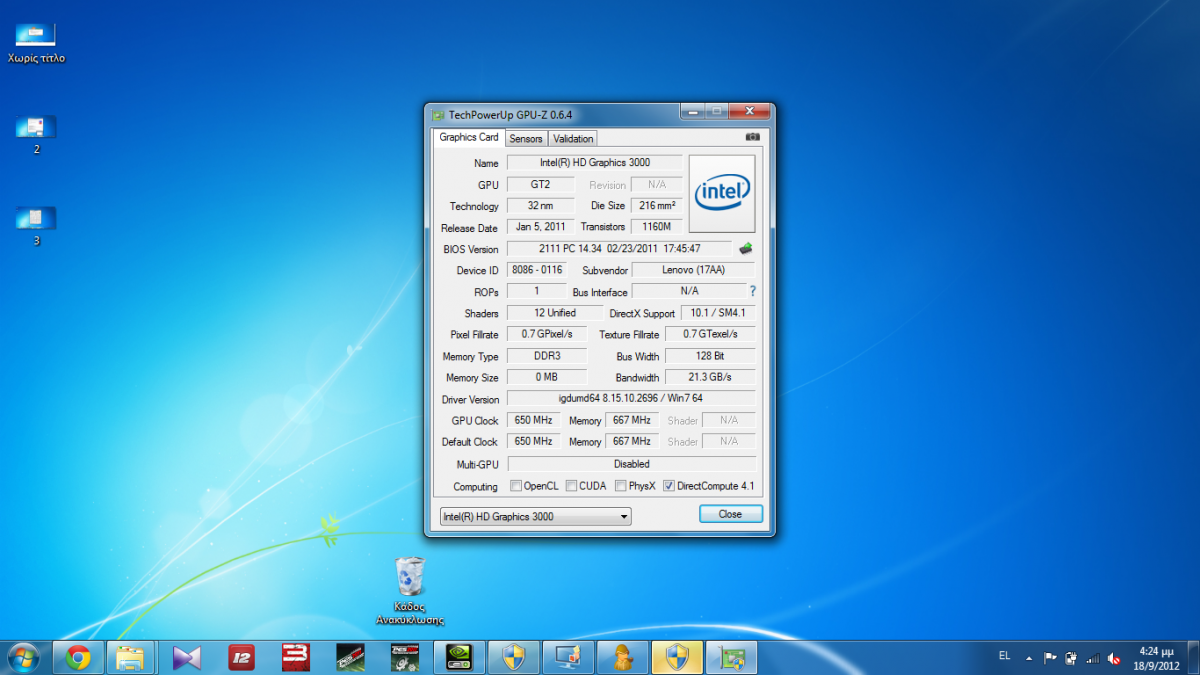1200x675 pixels.
Task: Click the BIOS save chip icon
Action: pos(745,248)
